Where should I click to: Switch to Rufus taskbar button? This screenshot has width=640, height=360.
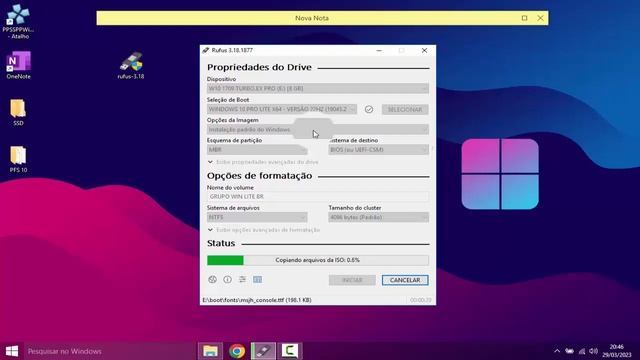263,351
